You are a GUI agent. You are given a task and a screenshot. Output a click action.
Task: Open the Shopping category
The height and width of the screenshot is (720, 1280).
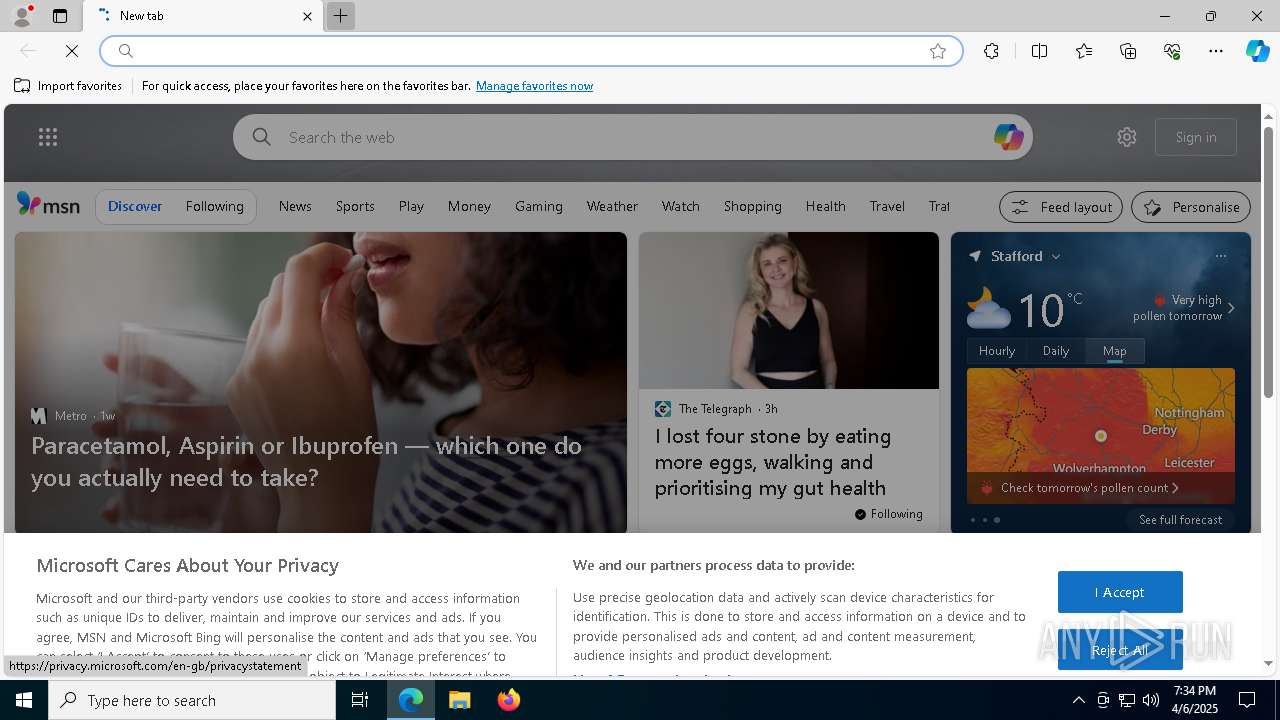tap(753, 206)
